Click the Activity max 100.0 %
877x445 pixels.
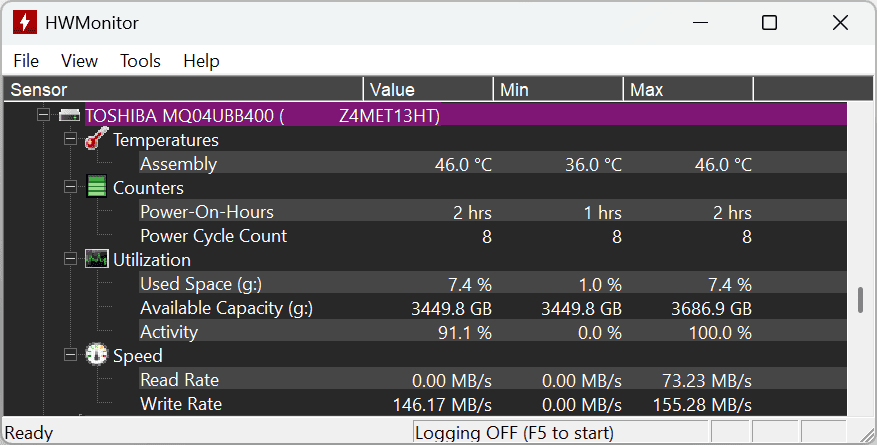(720, 333)
